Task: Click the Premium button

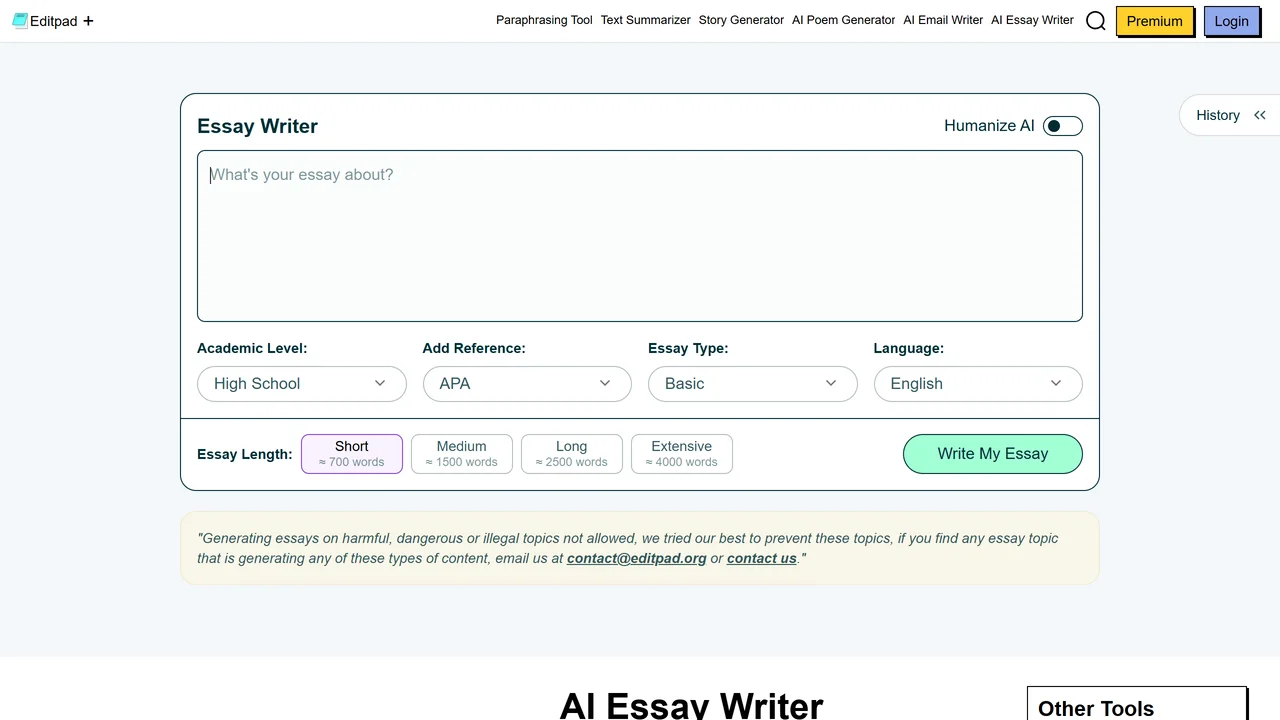Action: pyautogui.click(x=1155, y=21)
